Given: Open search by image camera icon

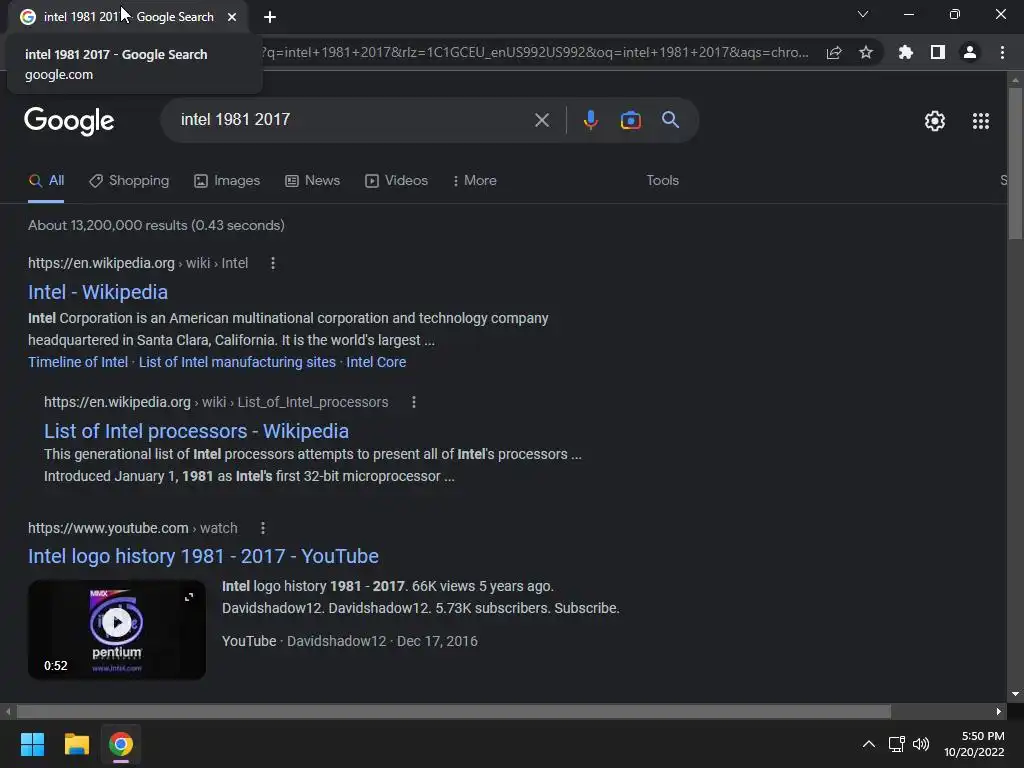Looking at the screenshot, I should pos(630,120).
